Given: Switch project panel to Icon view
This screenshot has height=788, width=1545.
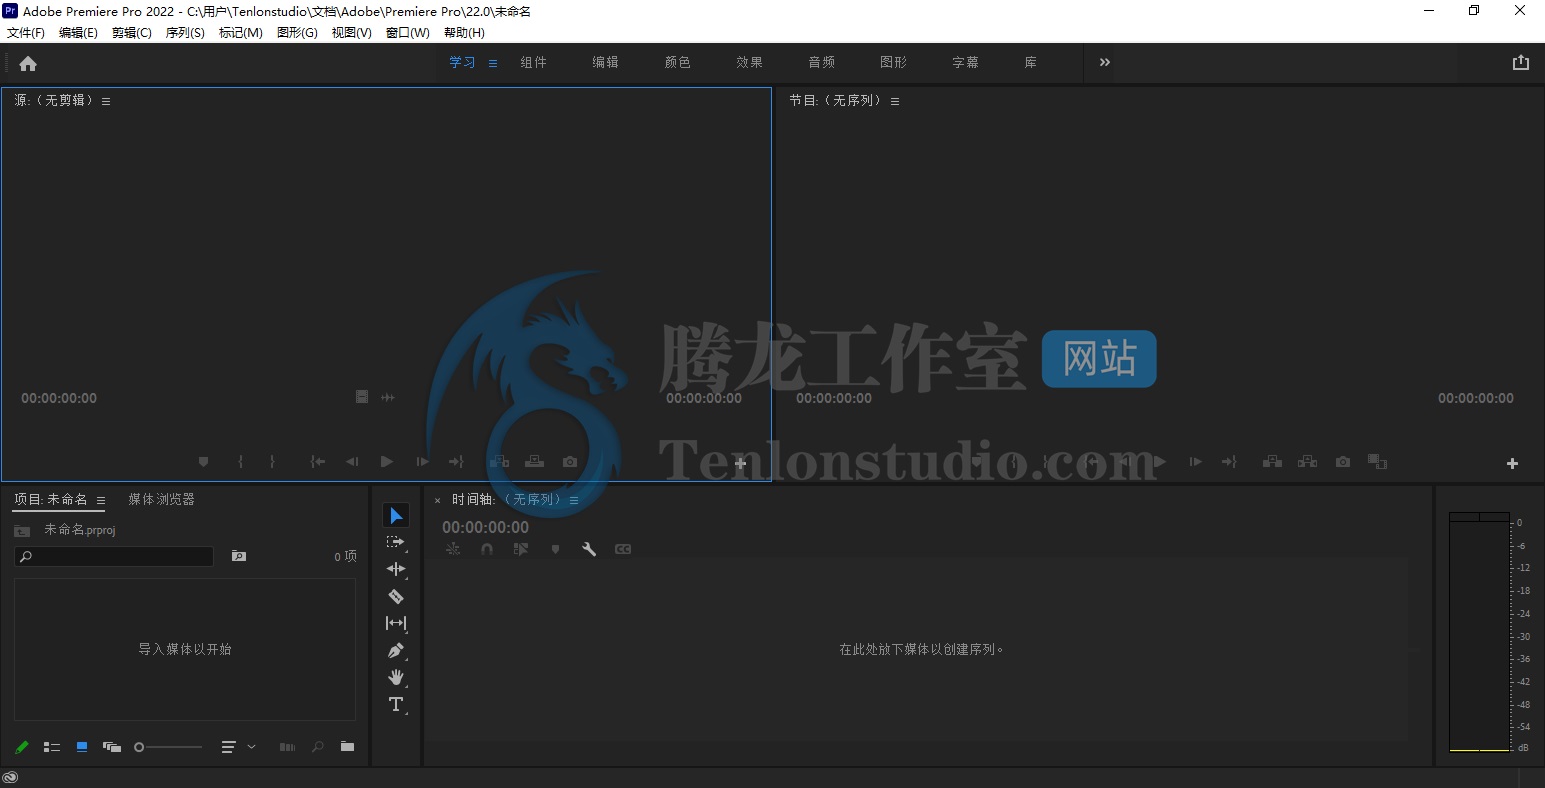Looking at the screenshot, I should coord(82,746).
